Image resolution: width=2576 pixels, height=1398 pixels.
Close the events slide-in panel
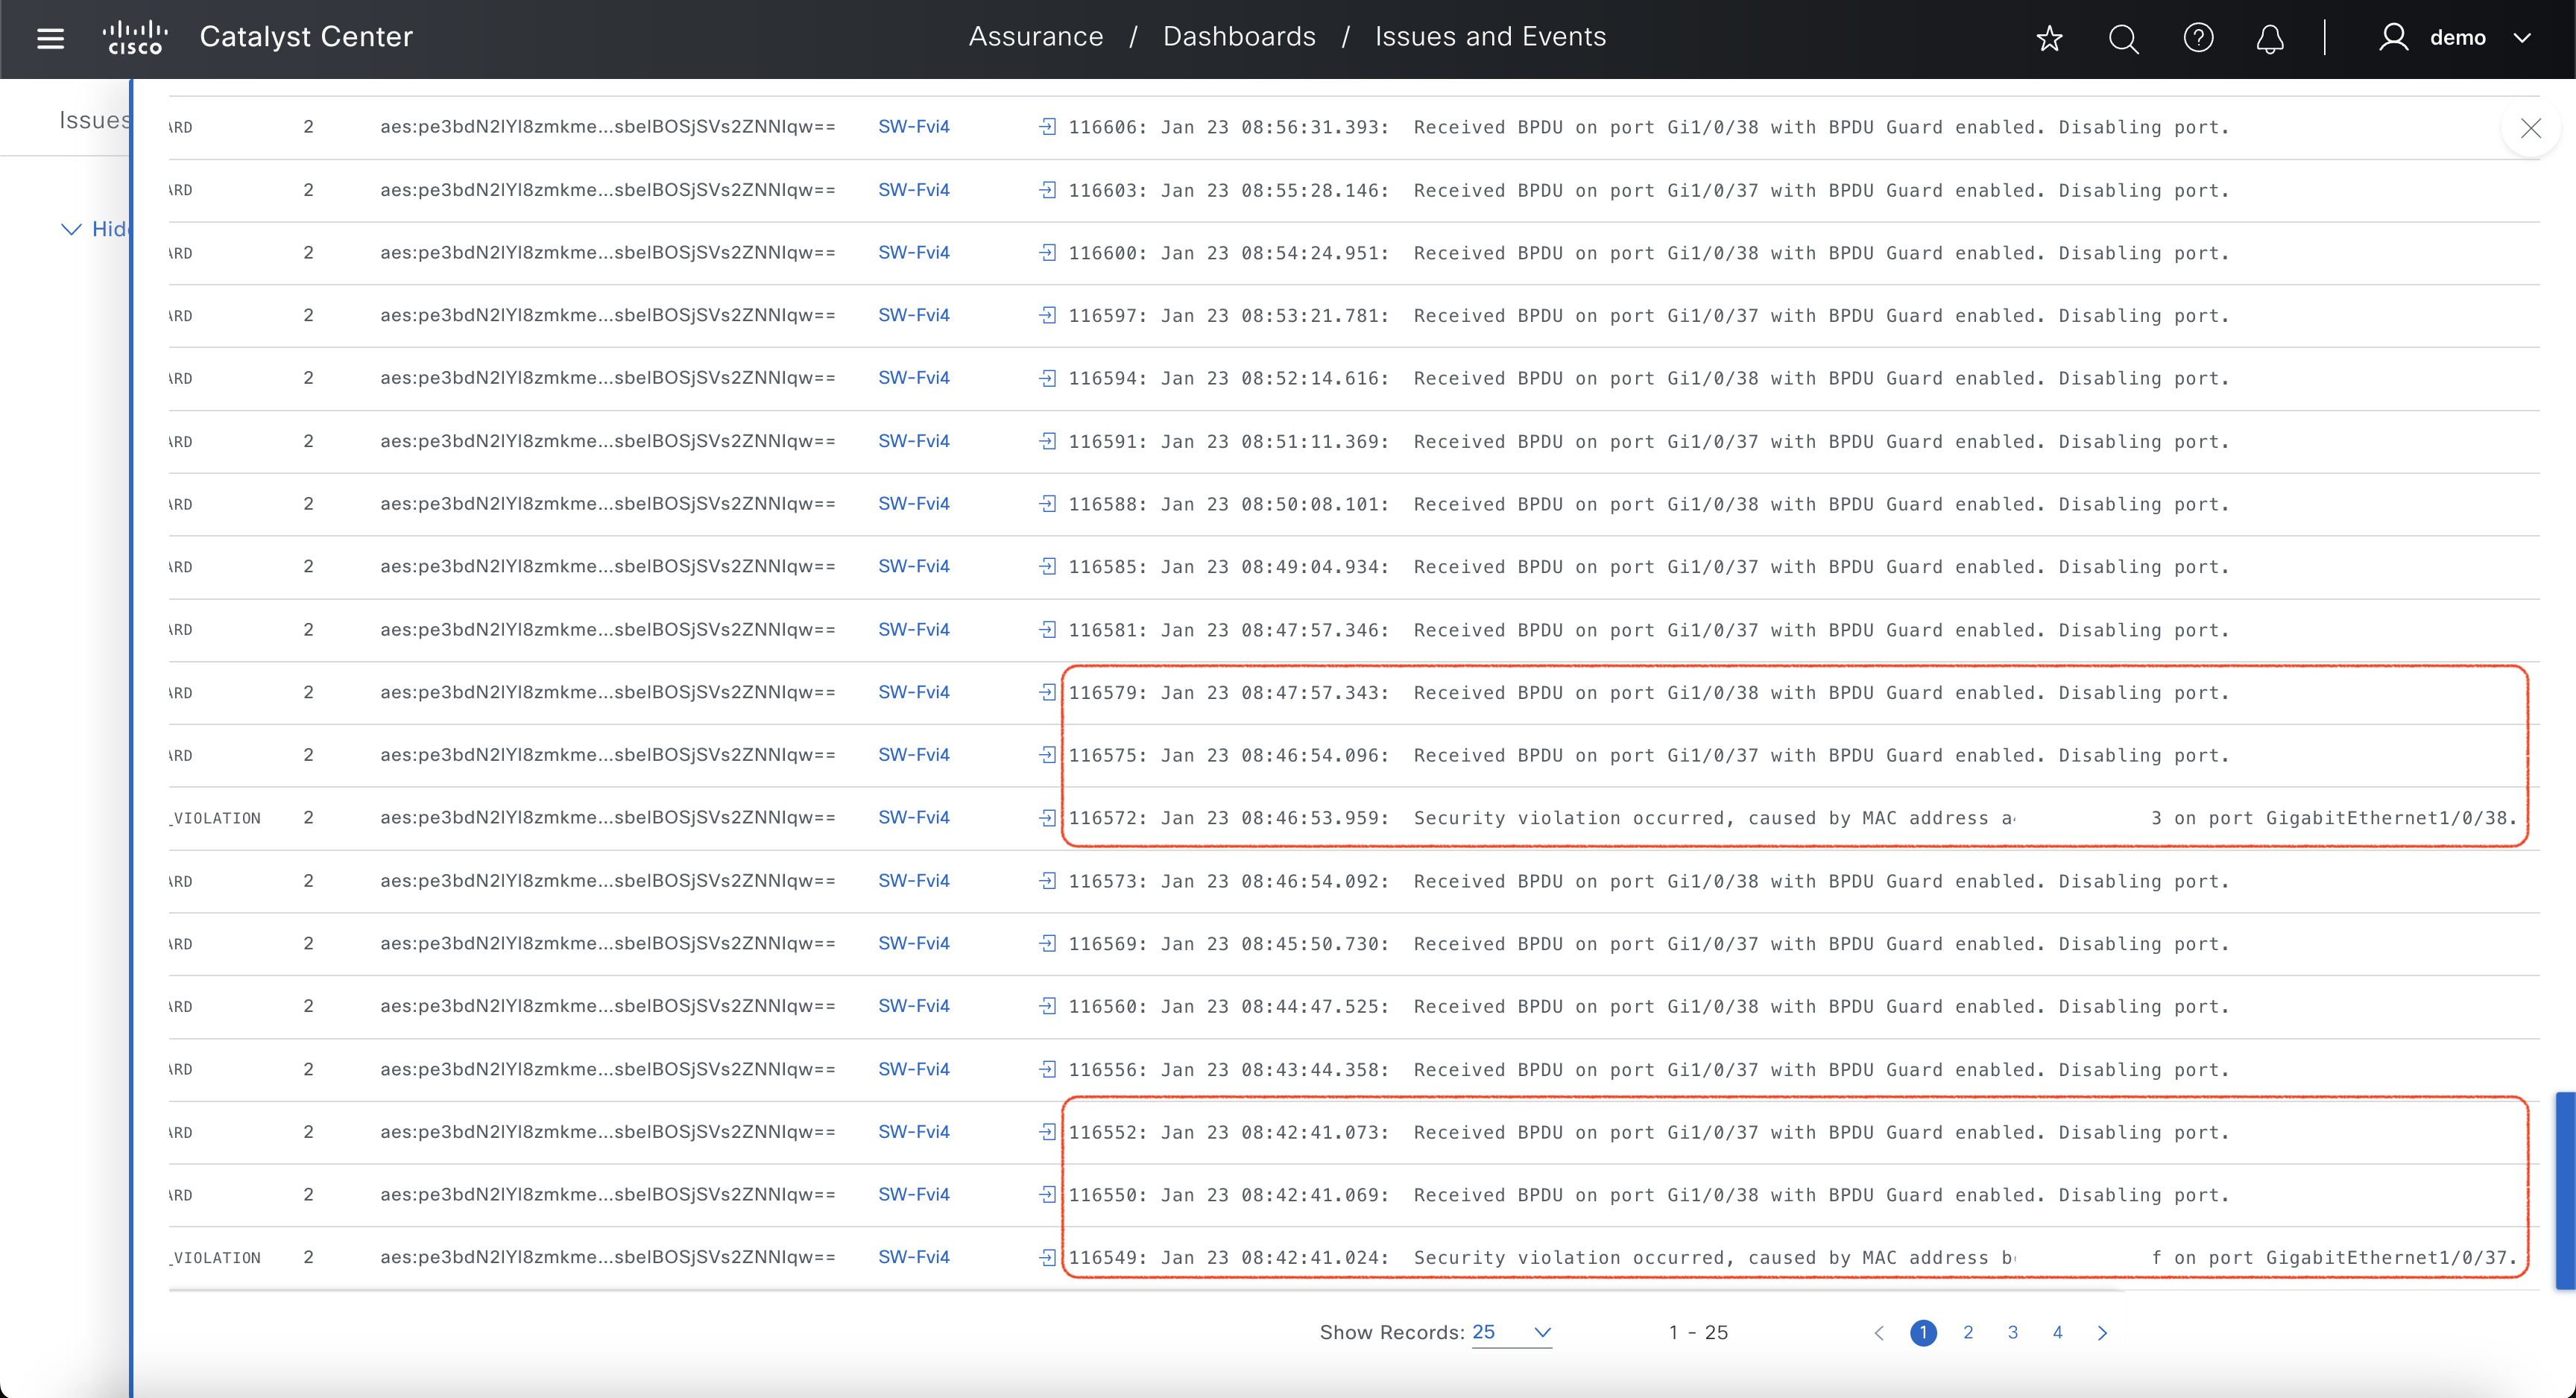tap(2531, 128)
